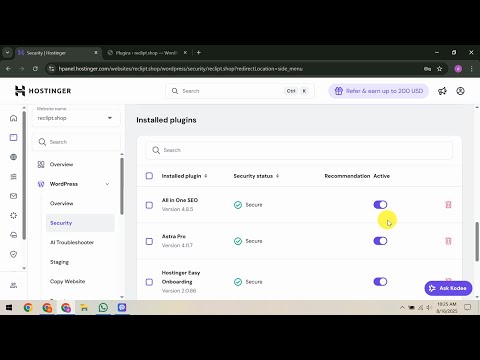The width and height of the screenshot is (480, 360).
Task: Open the taskbar clock showing 10:25 AM
Action: 447,307
